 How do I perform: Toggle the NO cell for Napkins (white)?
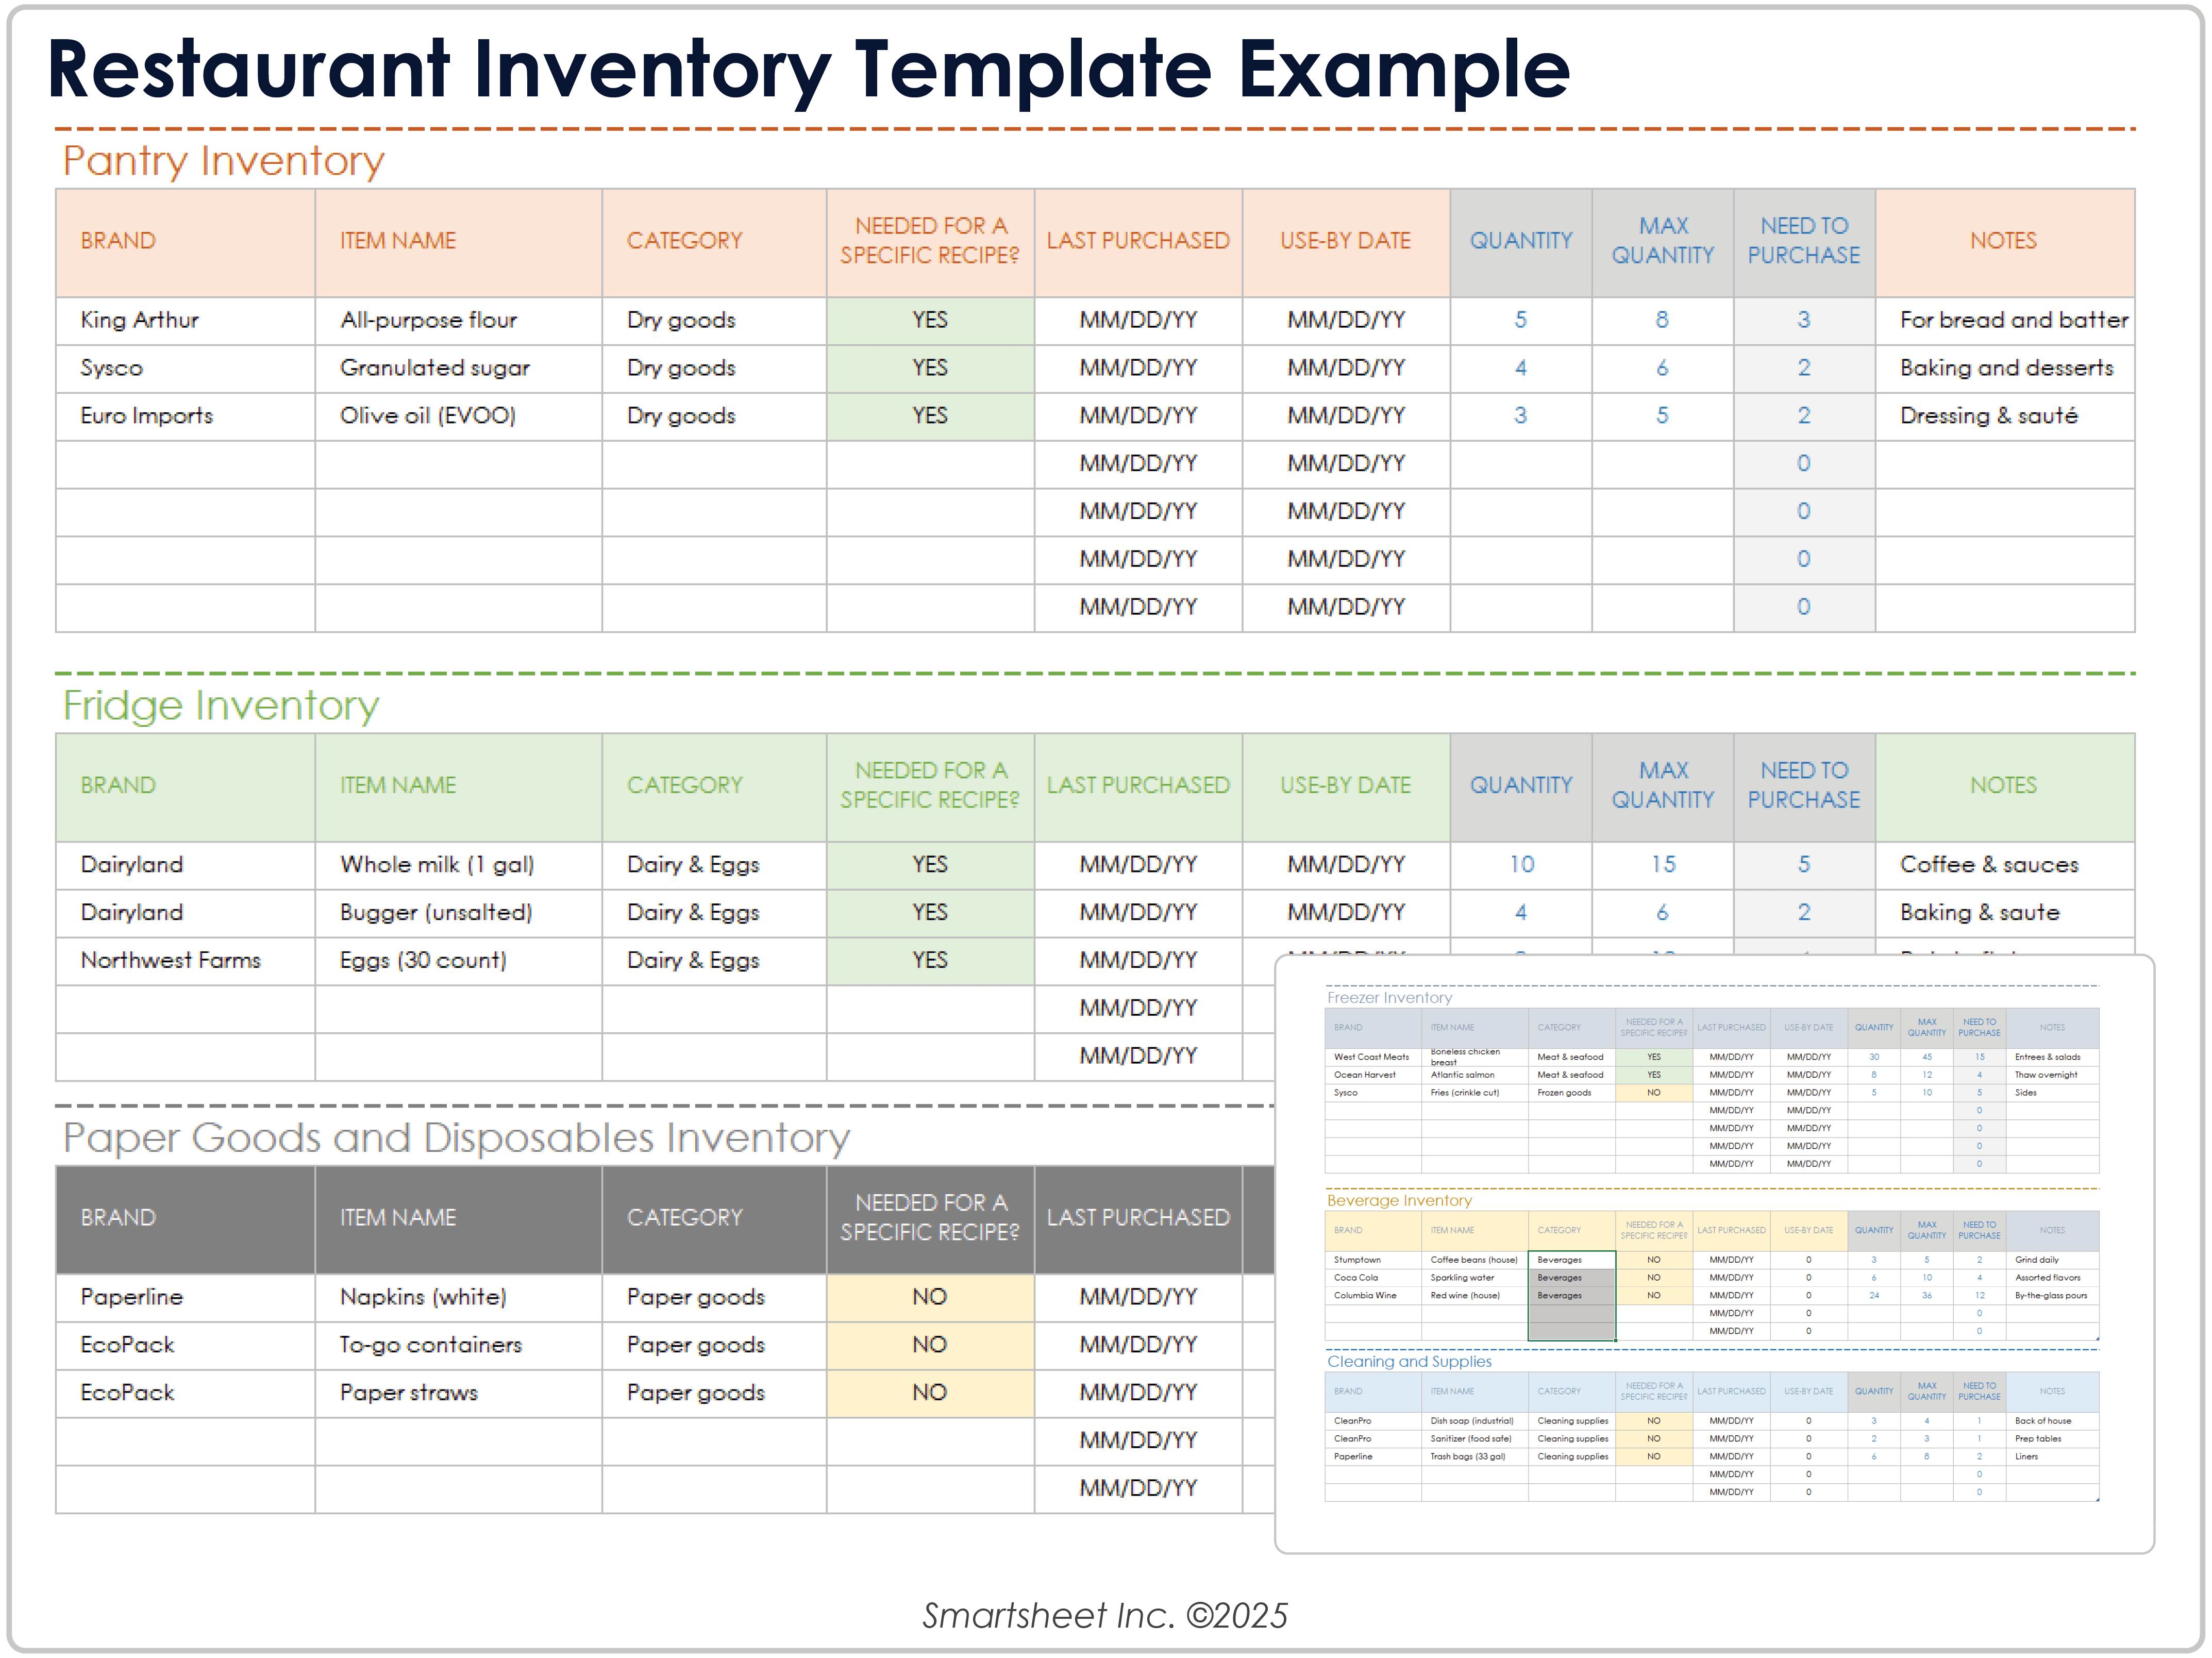pyautogui.click(x=929, y=1297)
